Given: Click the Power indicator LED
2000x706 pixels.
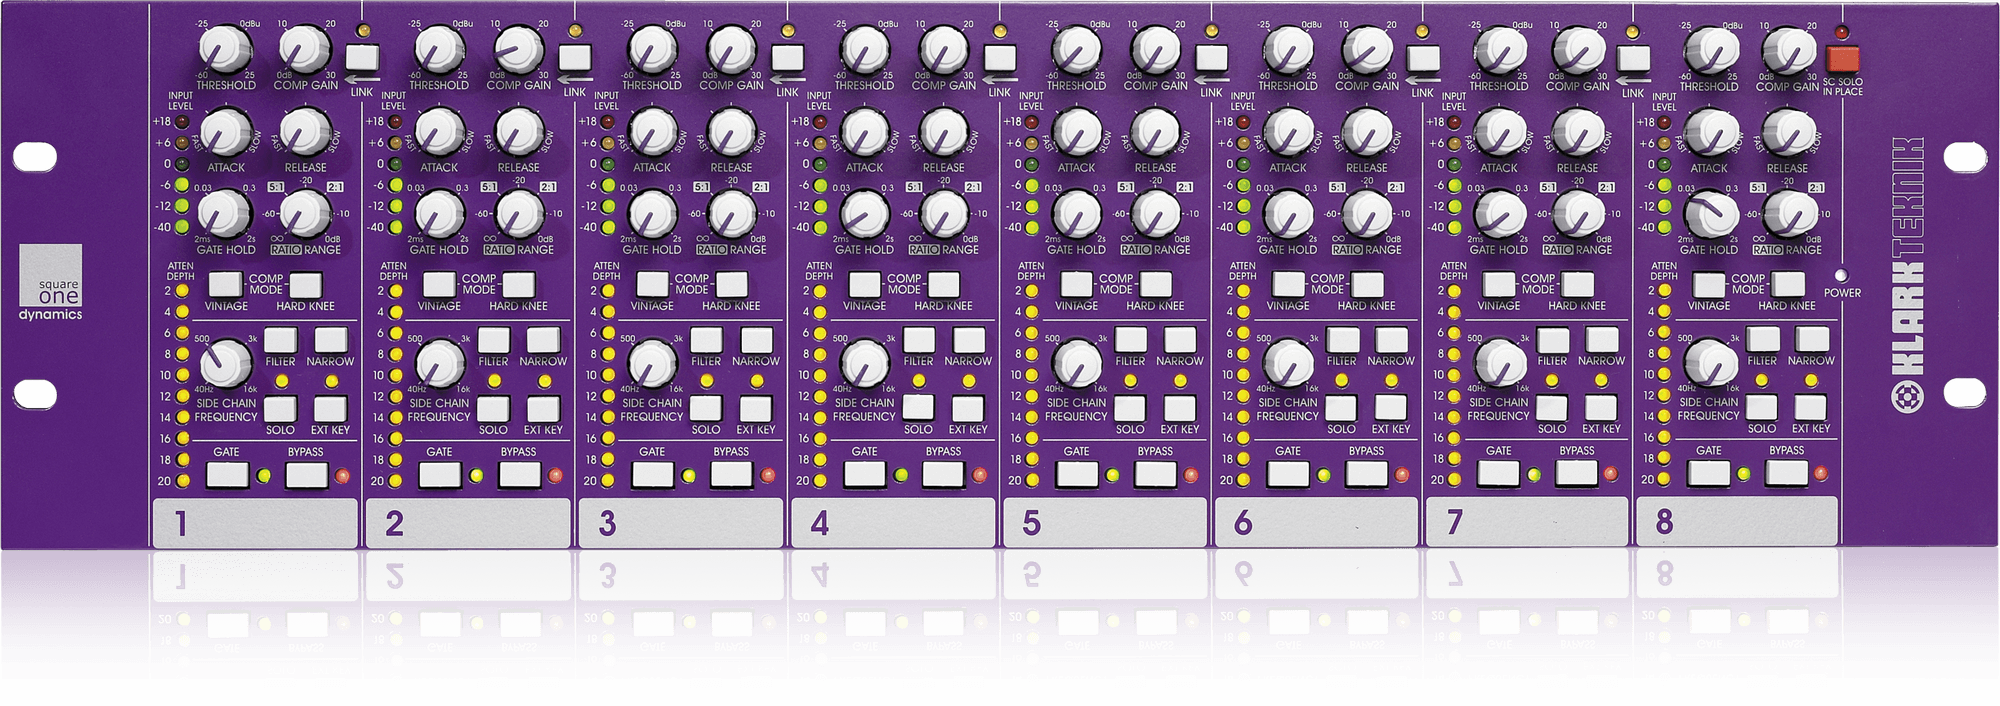Looking at the screenshot, I should [1841, 275].
